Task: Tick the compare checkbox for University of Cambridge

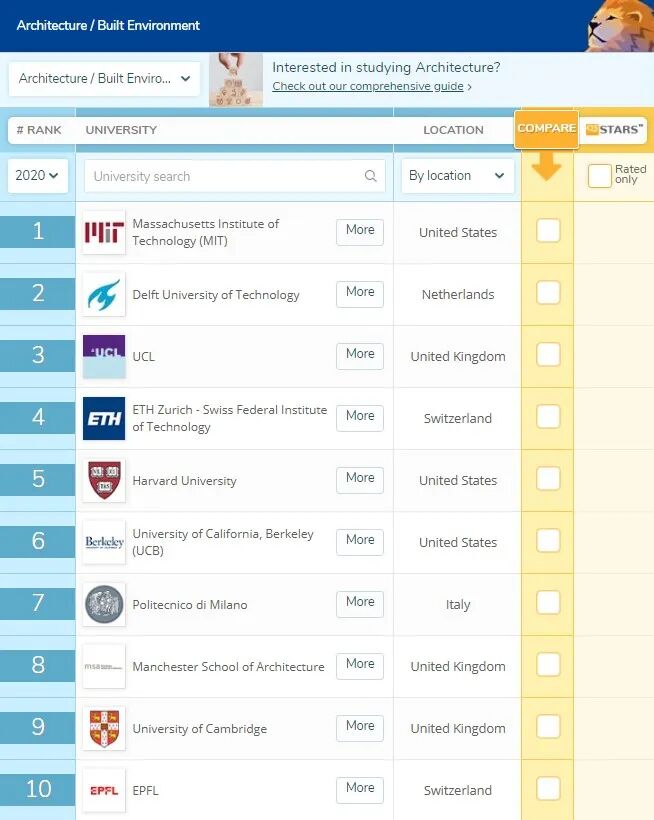Action: point(548,726)
